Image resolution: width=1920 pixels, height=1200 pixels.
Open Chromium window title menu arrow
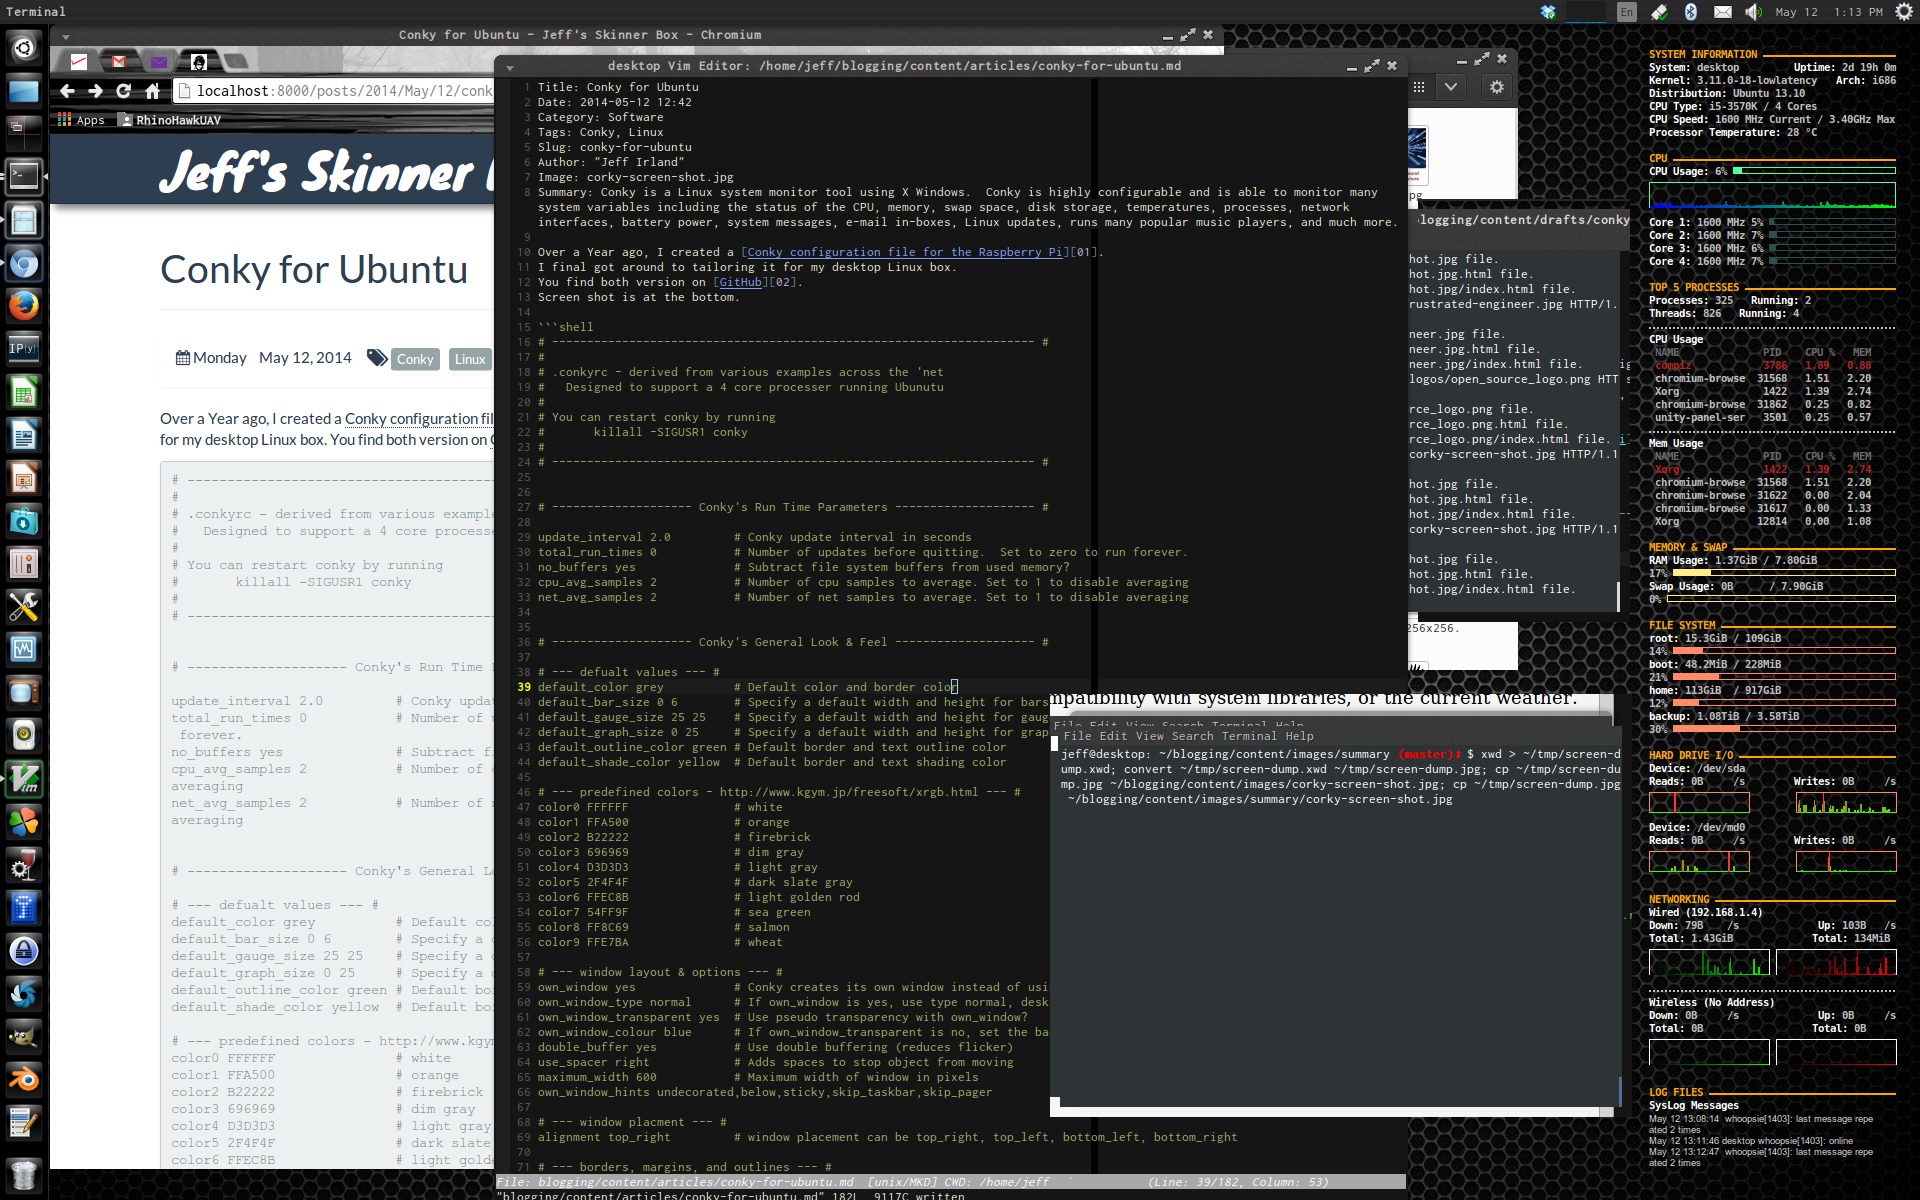(x=66, y=37)
